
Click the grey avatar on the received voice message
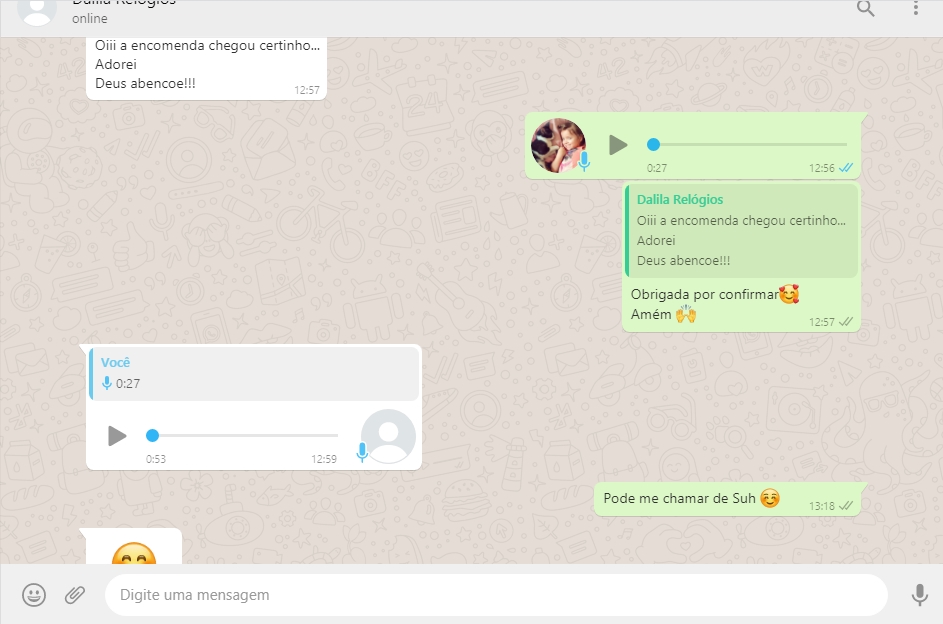pyautogui.click(x=389, y=436)
